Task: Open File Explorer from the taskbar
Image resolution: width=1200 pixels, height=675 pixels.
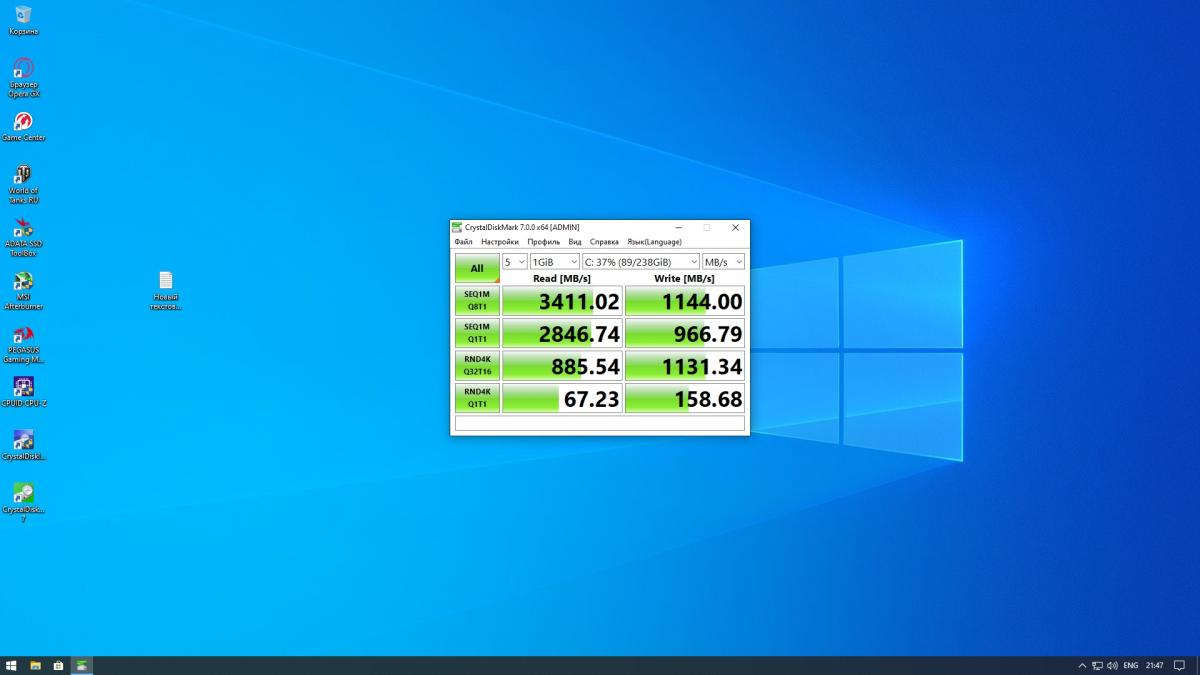Action: click(x=35, y=665)
